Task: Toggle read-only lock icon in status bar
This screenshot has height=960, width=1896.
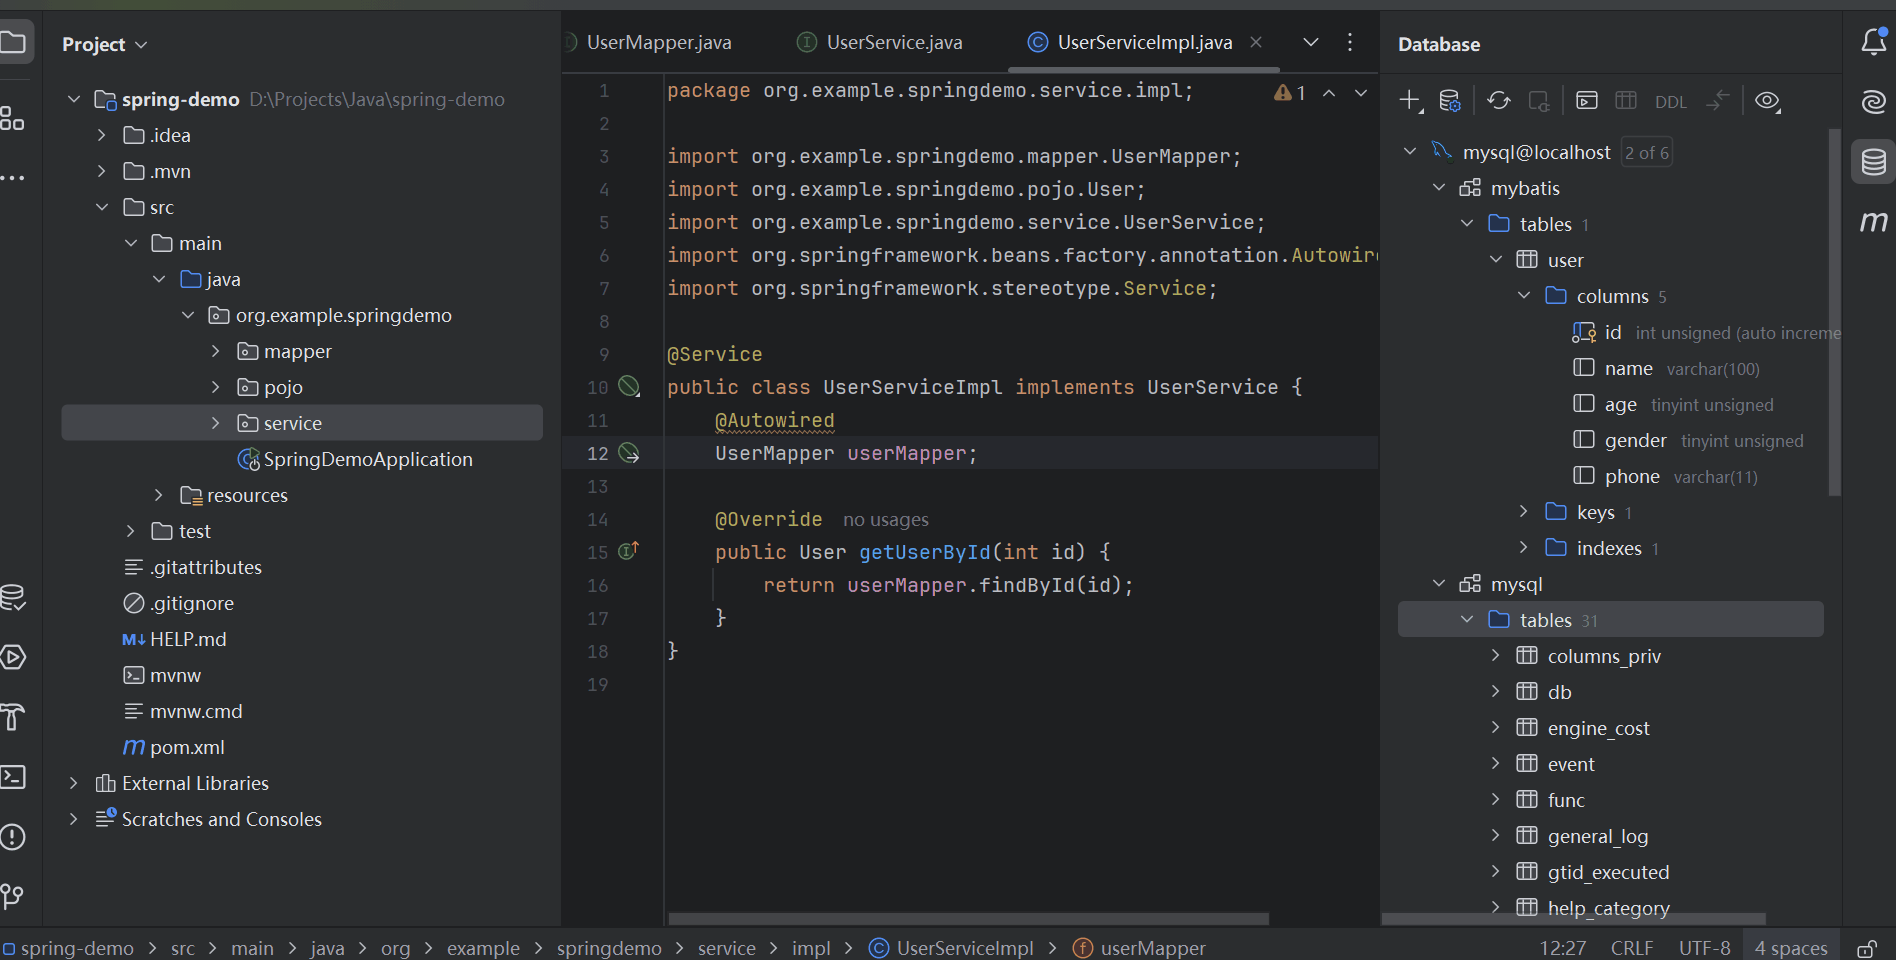Action: (x=1867, y=948)
